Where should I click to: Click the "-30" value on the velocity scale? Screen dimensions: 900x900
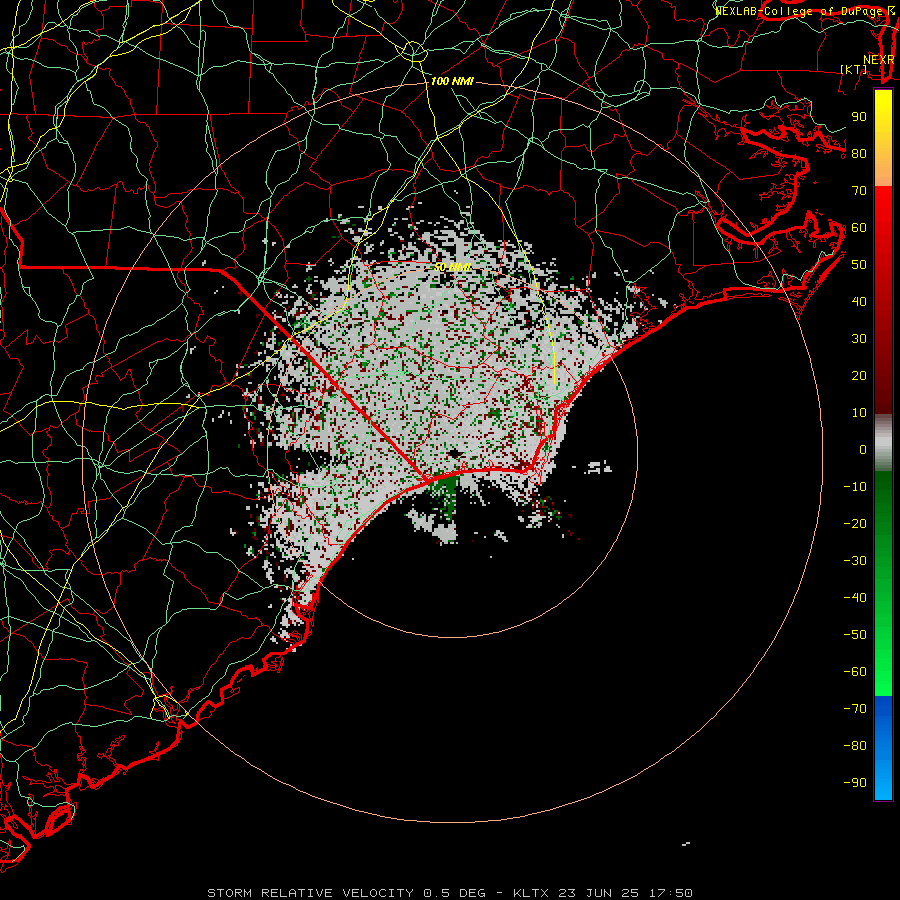click(x=855, y=561)
